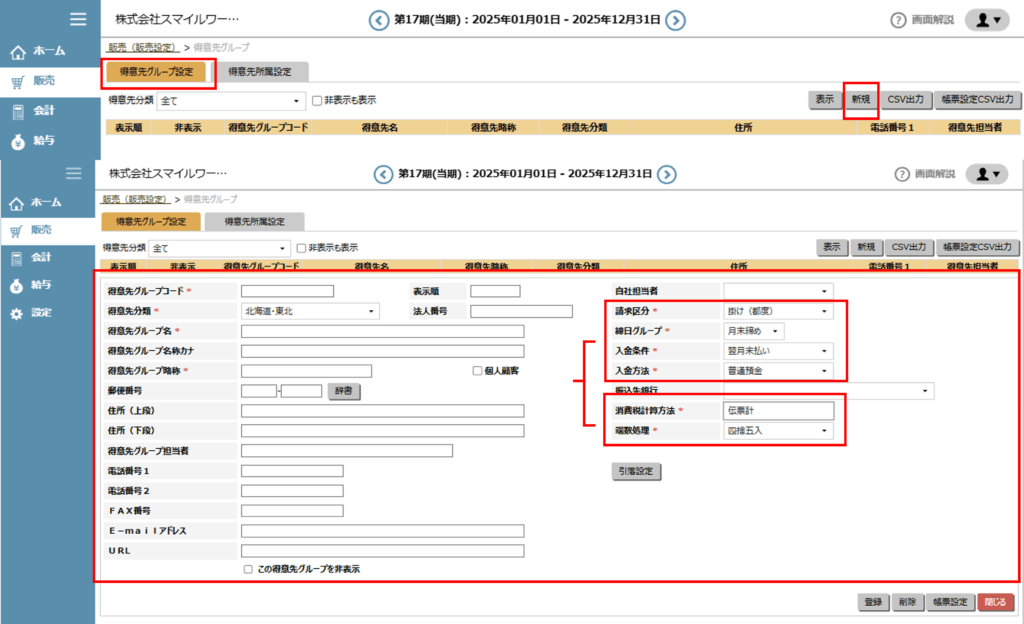Image resolution: width=1024 pixels, height=624 pixels.
Task: Click the red-outlined 新規 button
Action: (860, 100)
